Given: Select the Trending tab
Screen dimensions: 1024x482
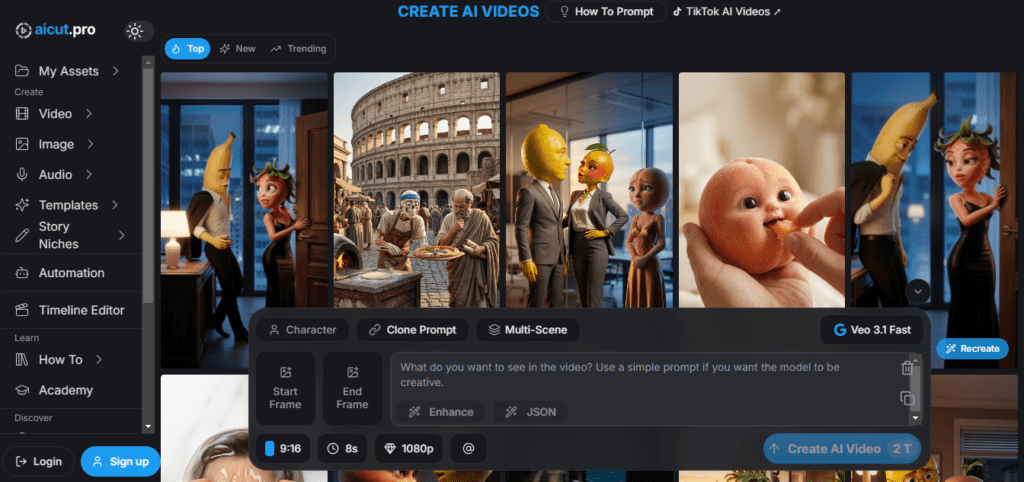Looking at the screenshot, I should [298, 48].
